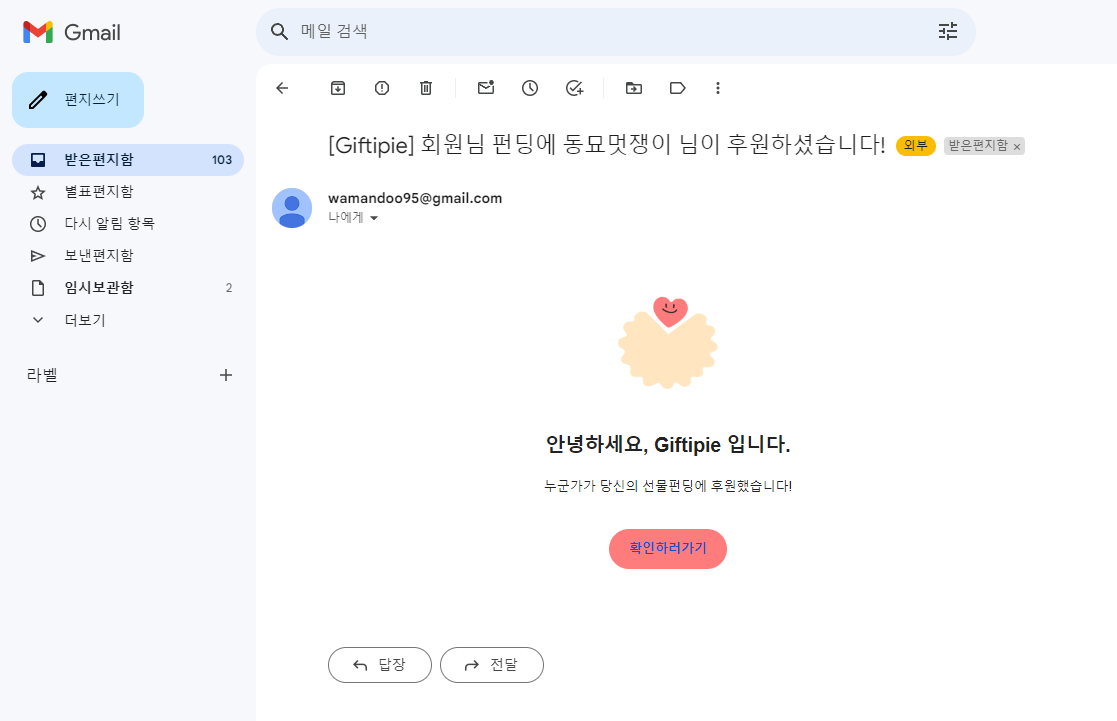Click the sender avatar picture
Viewport: 1117px width, 721px height.
pos(292,208)
